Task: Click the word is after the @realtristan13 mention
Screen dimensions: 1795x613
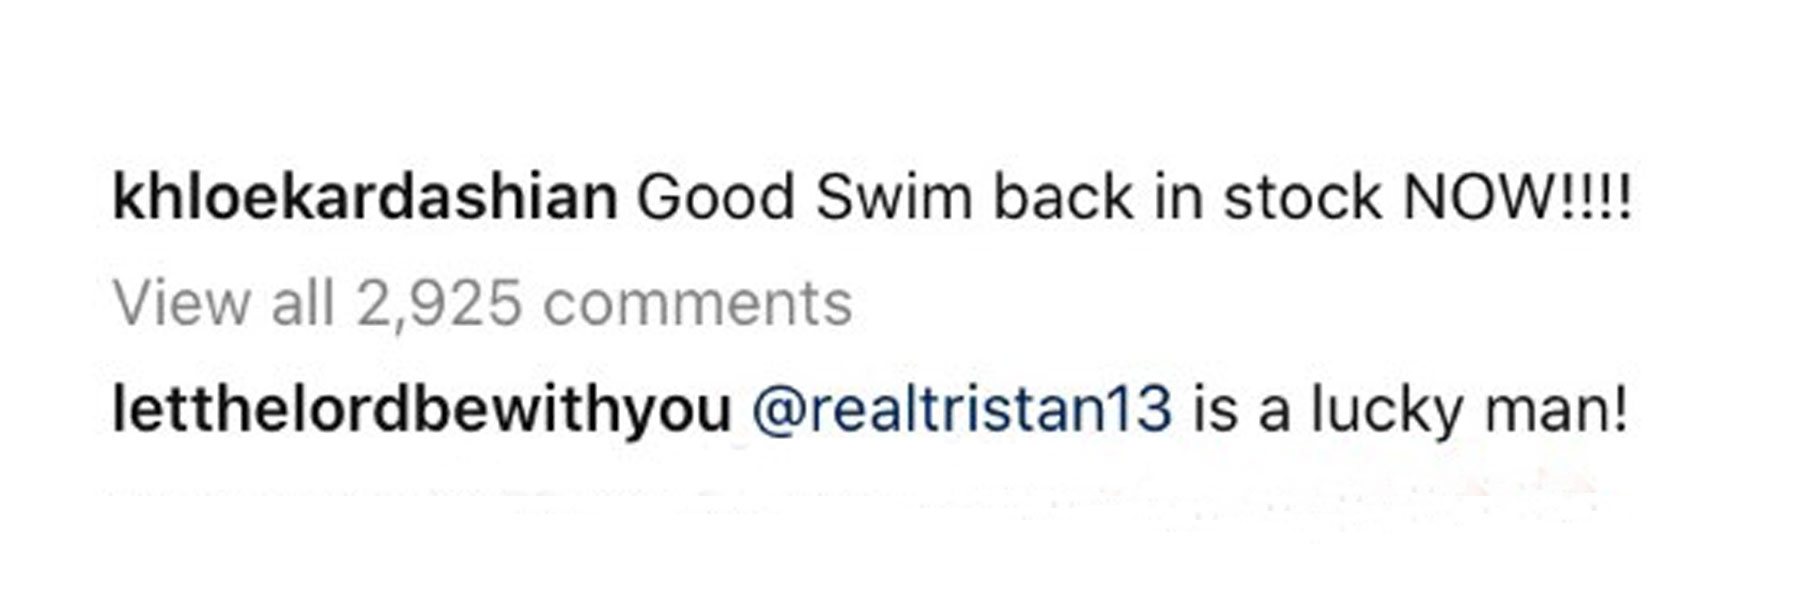Action: (x=1215, y=411)
